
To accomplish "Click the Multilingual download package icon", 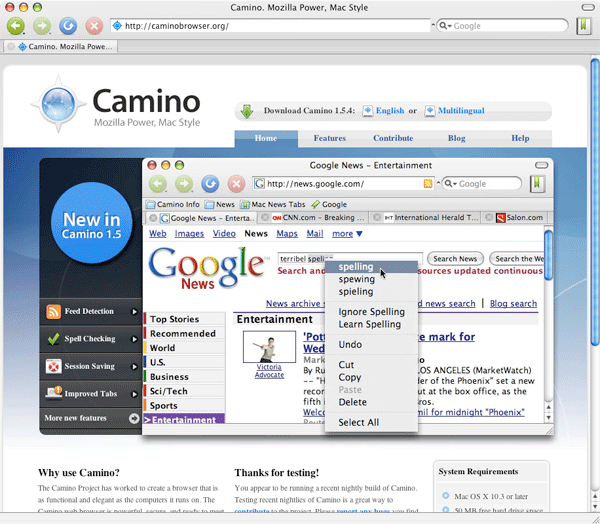I will click(430, 111).
